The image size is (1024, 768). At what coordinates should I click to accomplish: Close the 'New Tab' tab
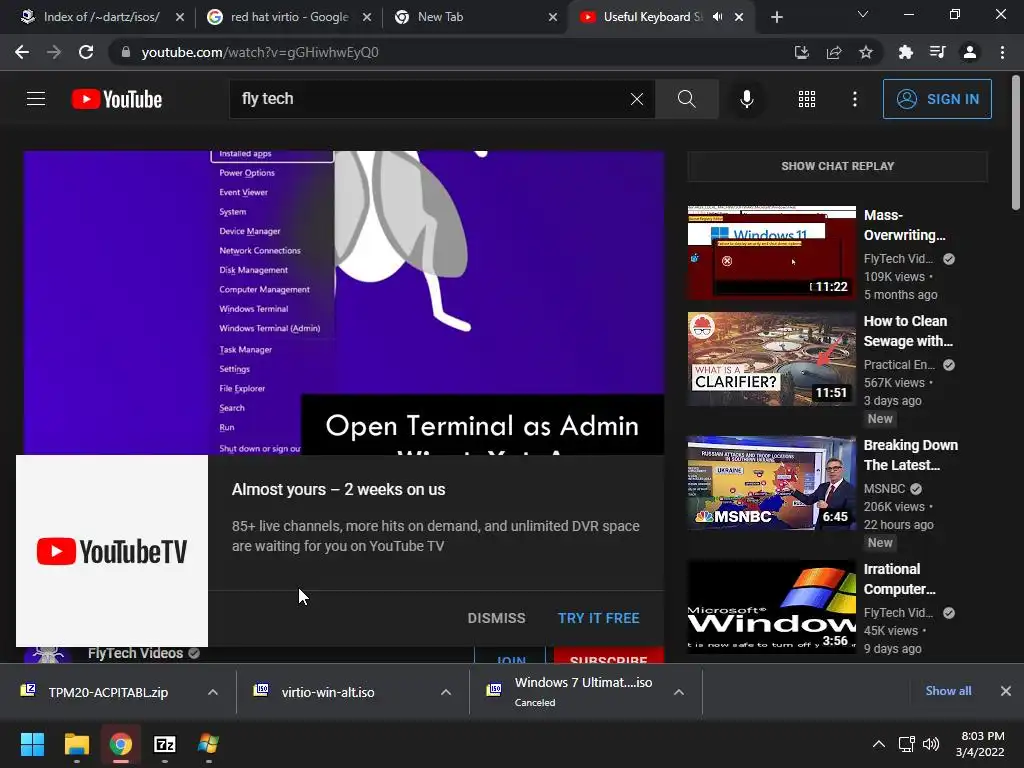click(x=552, y=17)
